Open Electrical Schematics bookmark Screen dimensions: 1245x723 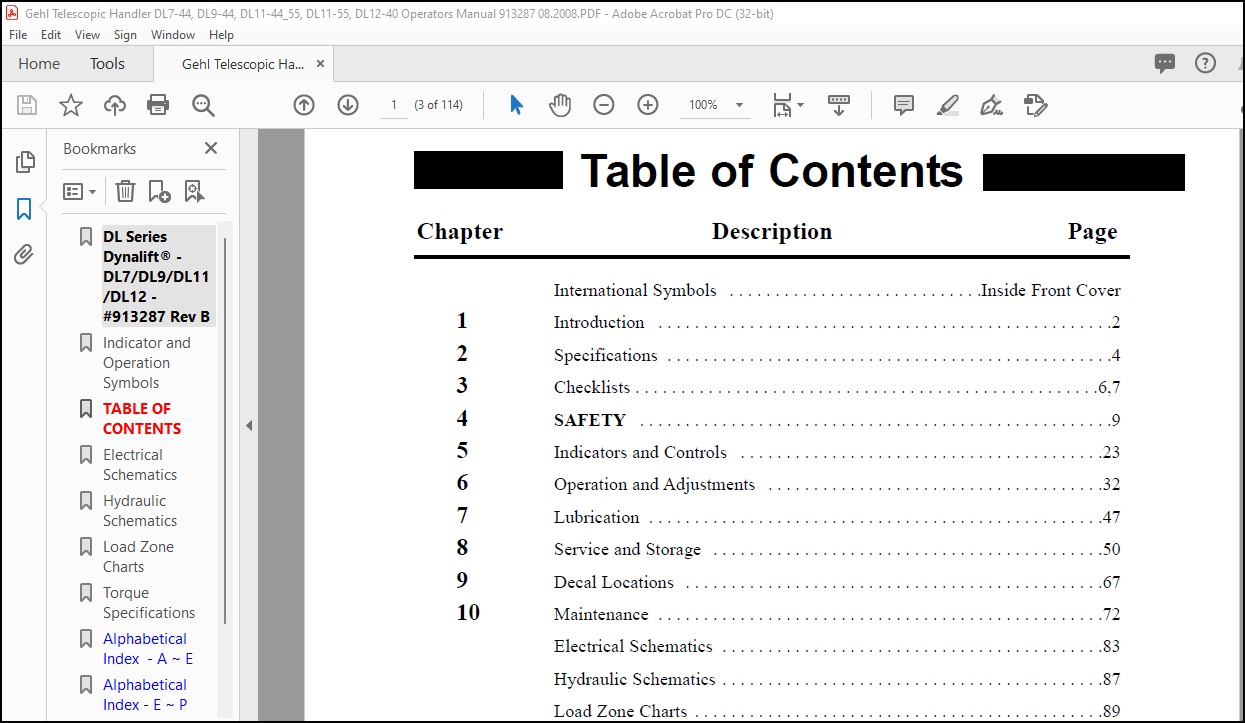140,465
